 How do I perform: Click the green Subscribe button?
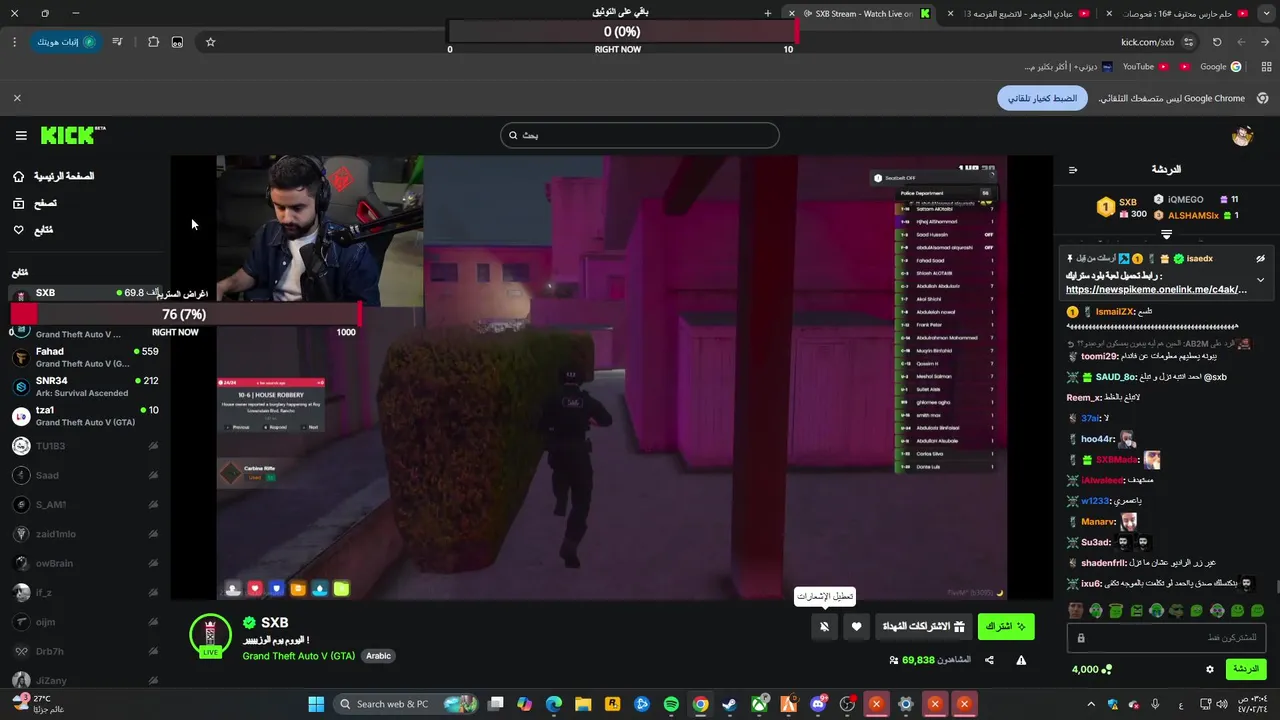1006,626
